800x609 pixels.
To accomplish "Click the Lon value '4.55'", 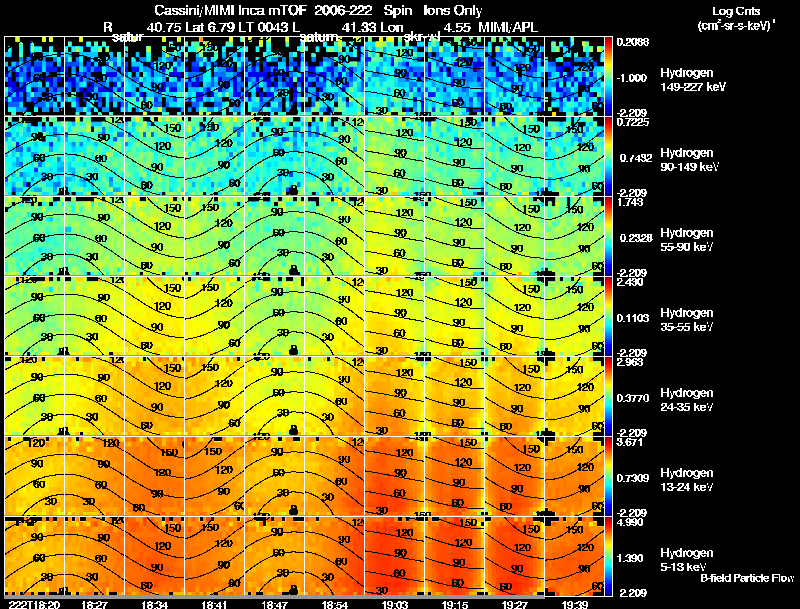I will pyautogui.click(x=457, y=27).
